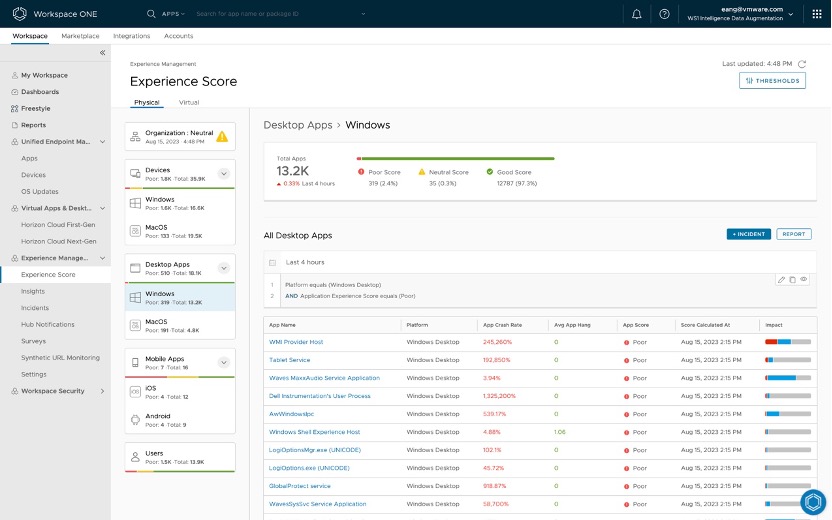Image resolution: width=832 pixels, height=520 pixels.
Task: Toggle filter visibility eye icon
Action: (x=804, y=279)
